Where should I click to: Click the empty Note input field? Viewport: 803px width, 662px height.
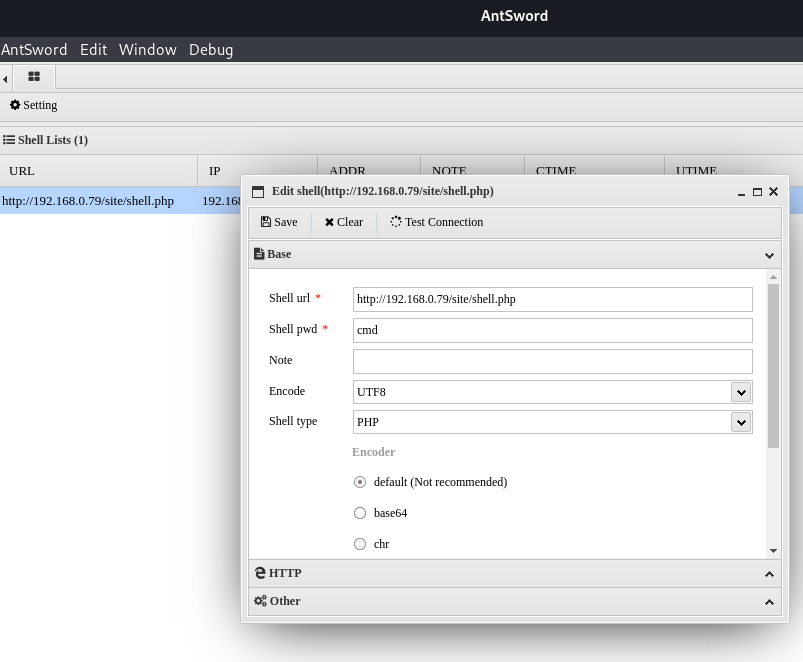[x=553, y=361]
